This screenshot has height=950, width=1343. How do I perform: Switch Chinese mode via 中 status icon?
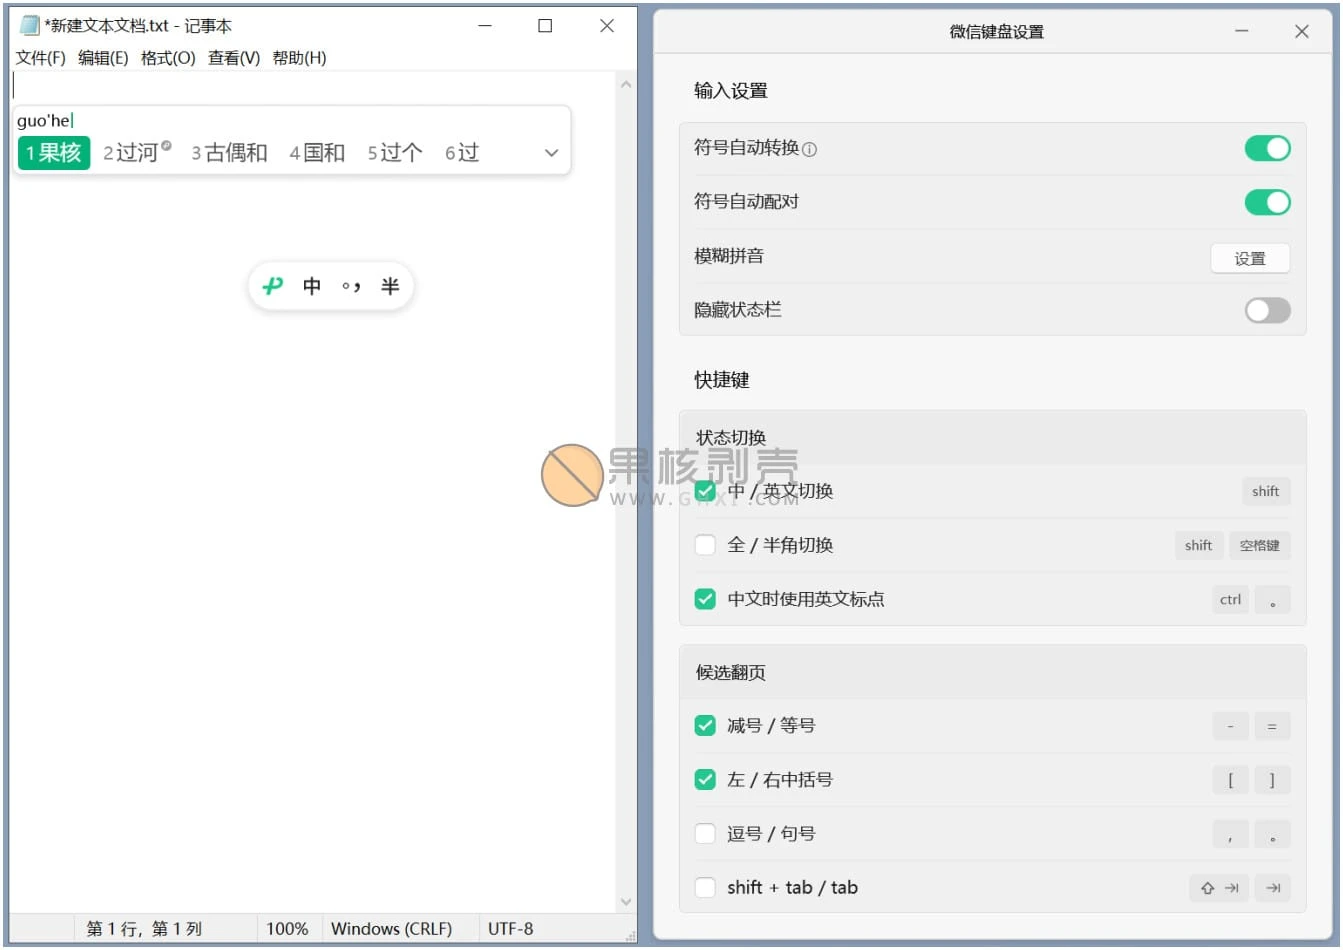312,286
